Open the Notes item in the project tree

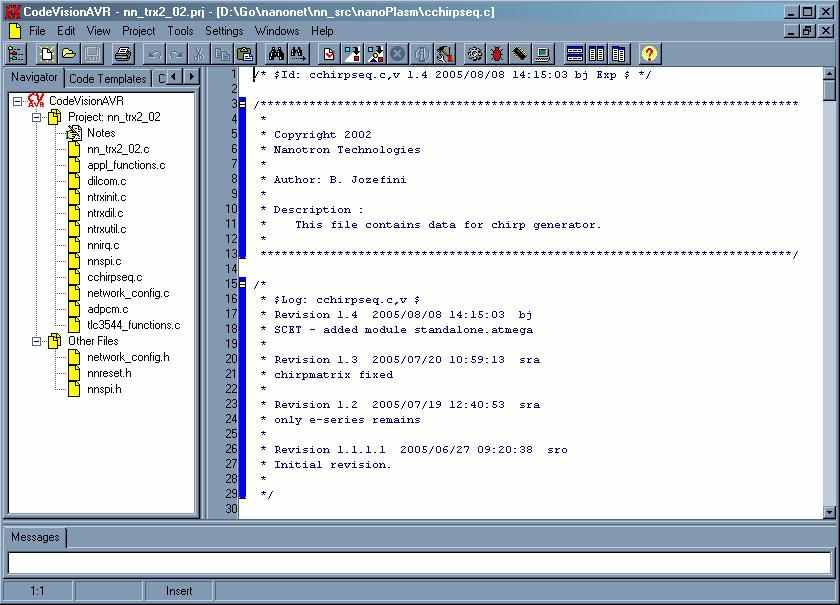[101, 133]
